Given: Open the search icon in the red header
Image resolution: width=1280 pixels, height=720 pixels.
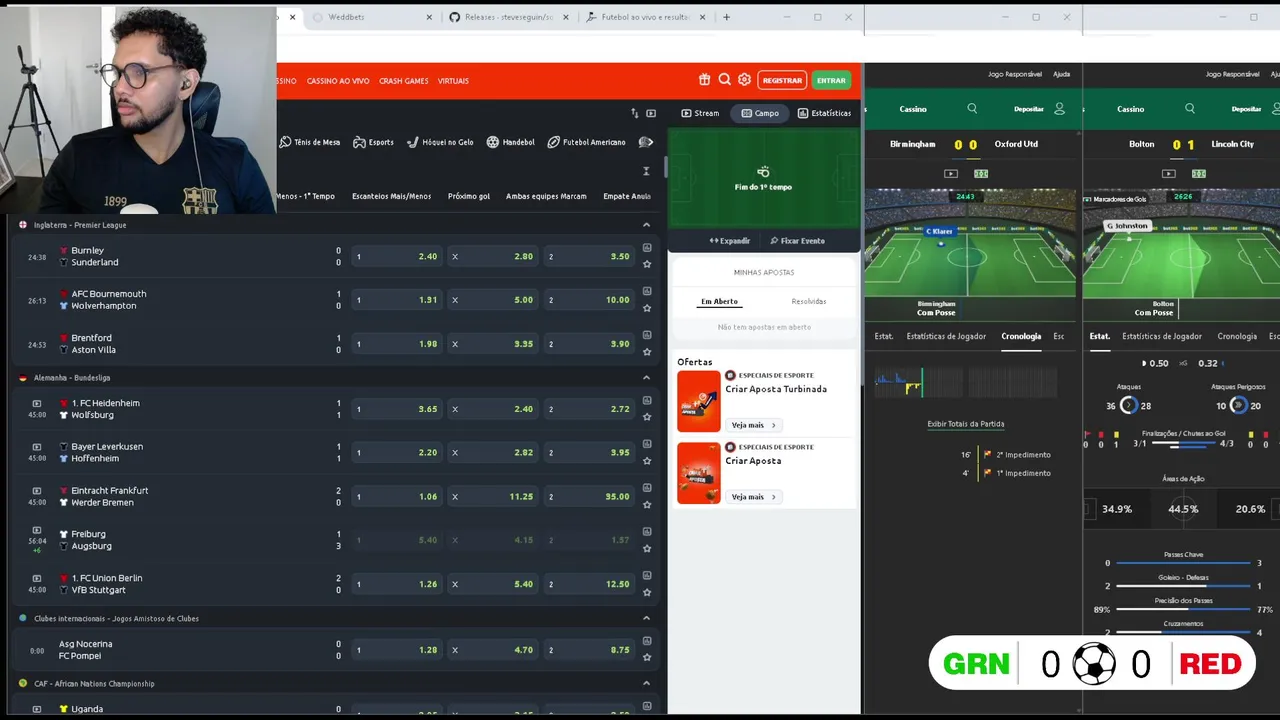Looking at the screenshot, I should (724, 80).
